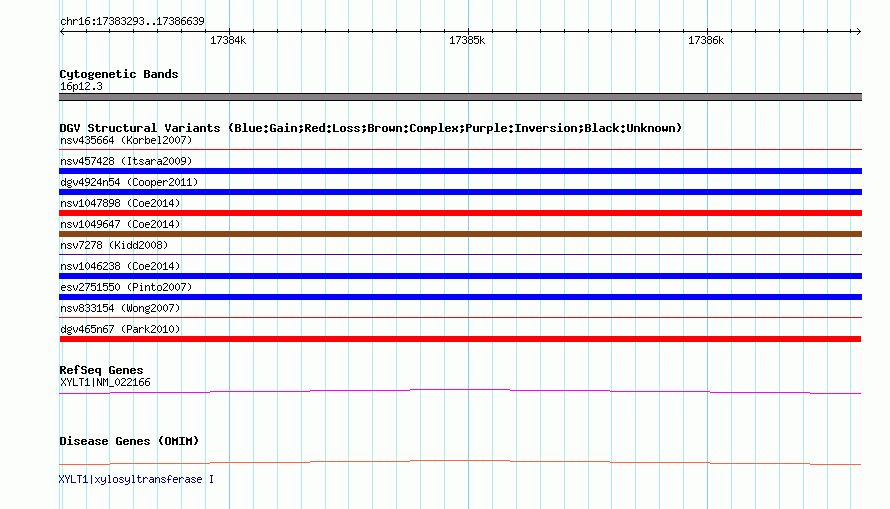Select variant label nsv457428 (Itsara2009)
This screenshot has height=509, width=890.
[126, 161]
